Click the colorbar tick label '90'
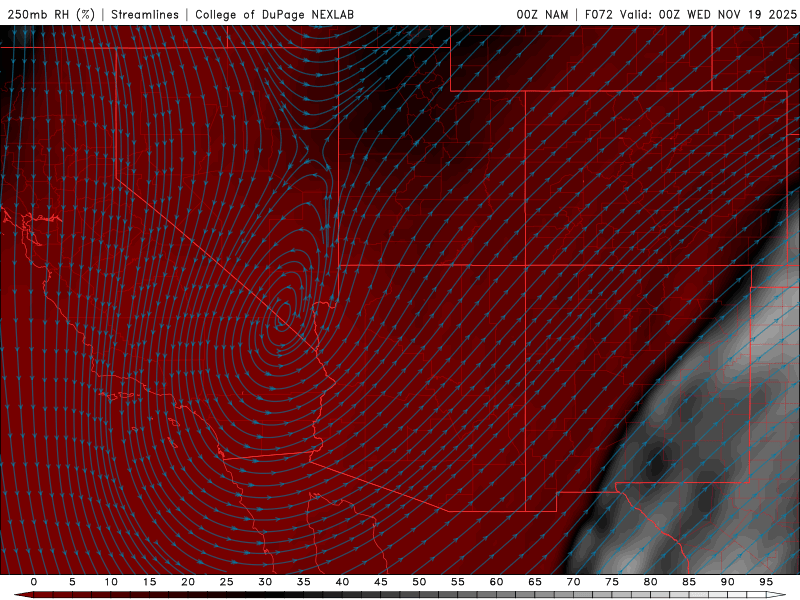800x600 pixels. 728,582
